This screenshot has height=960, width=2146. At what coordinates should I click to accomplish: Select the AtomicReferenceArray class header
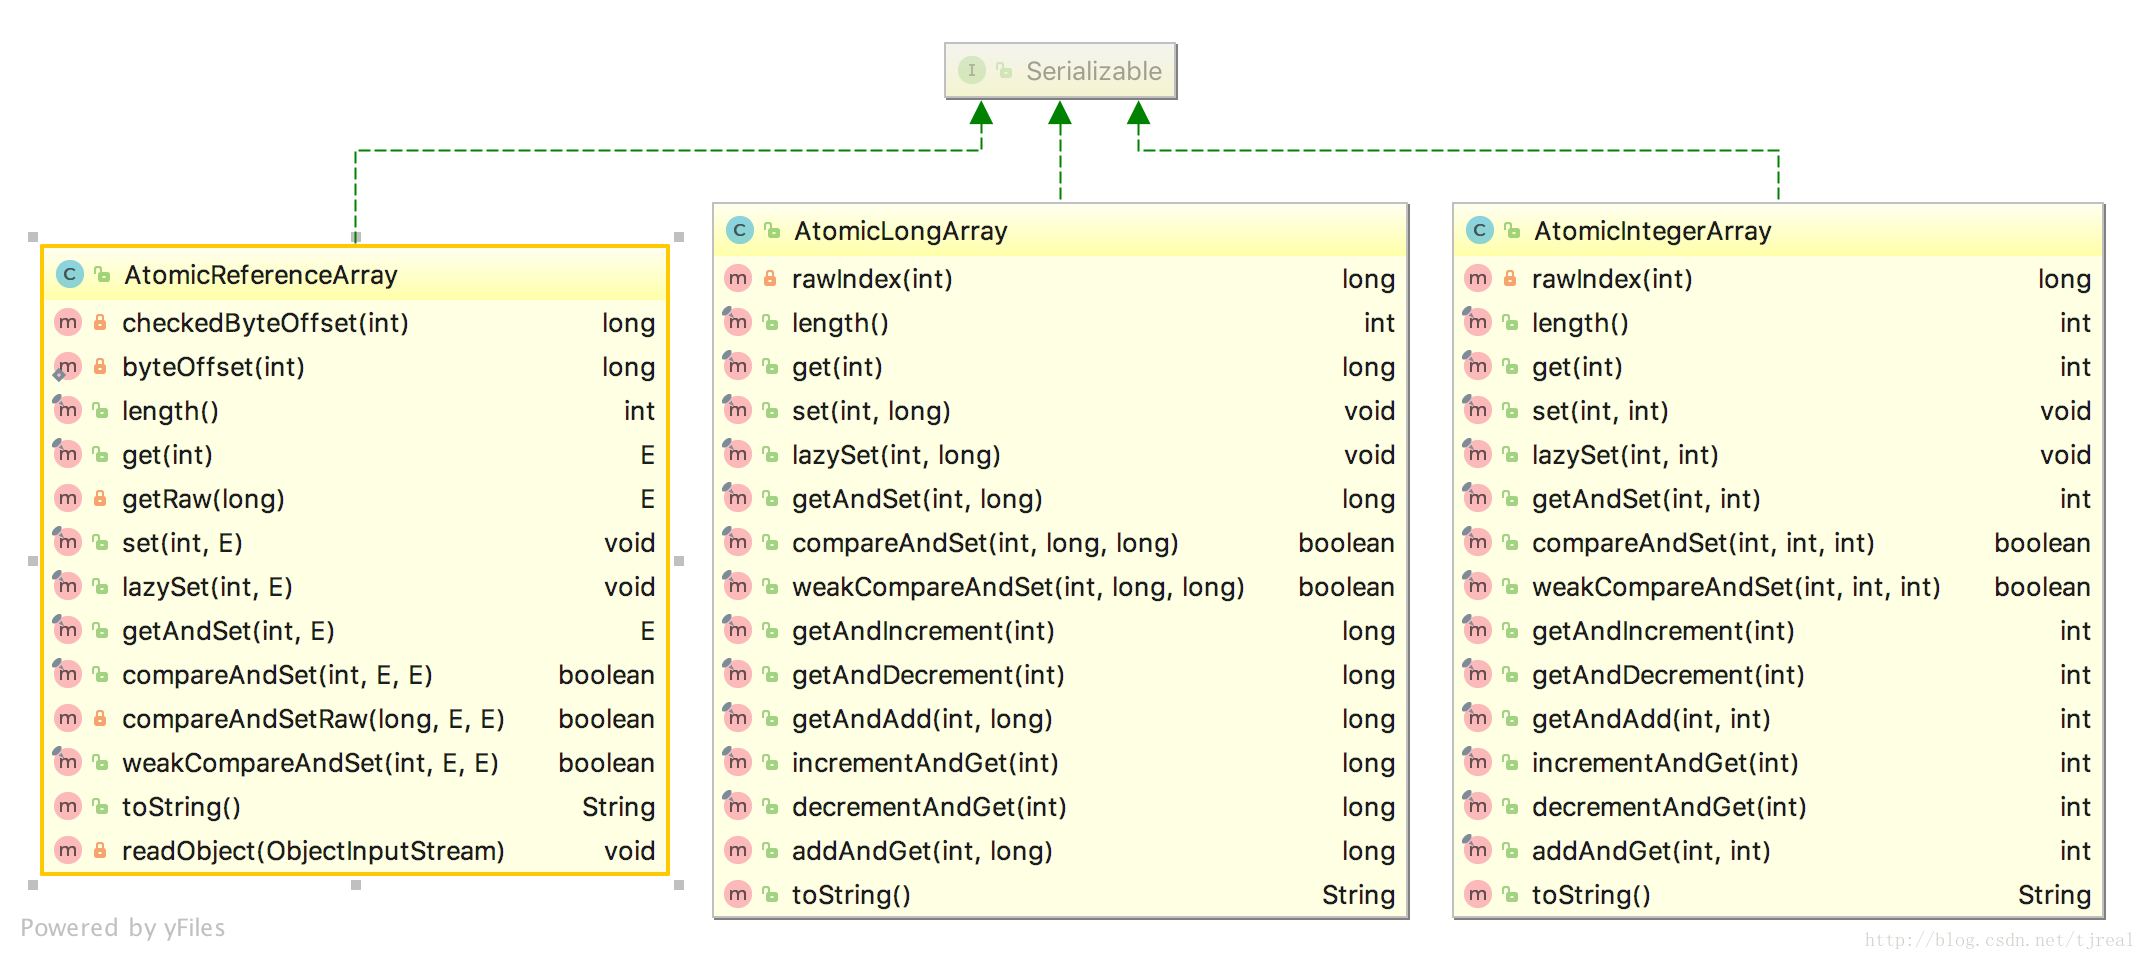(355, 275)
